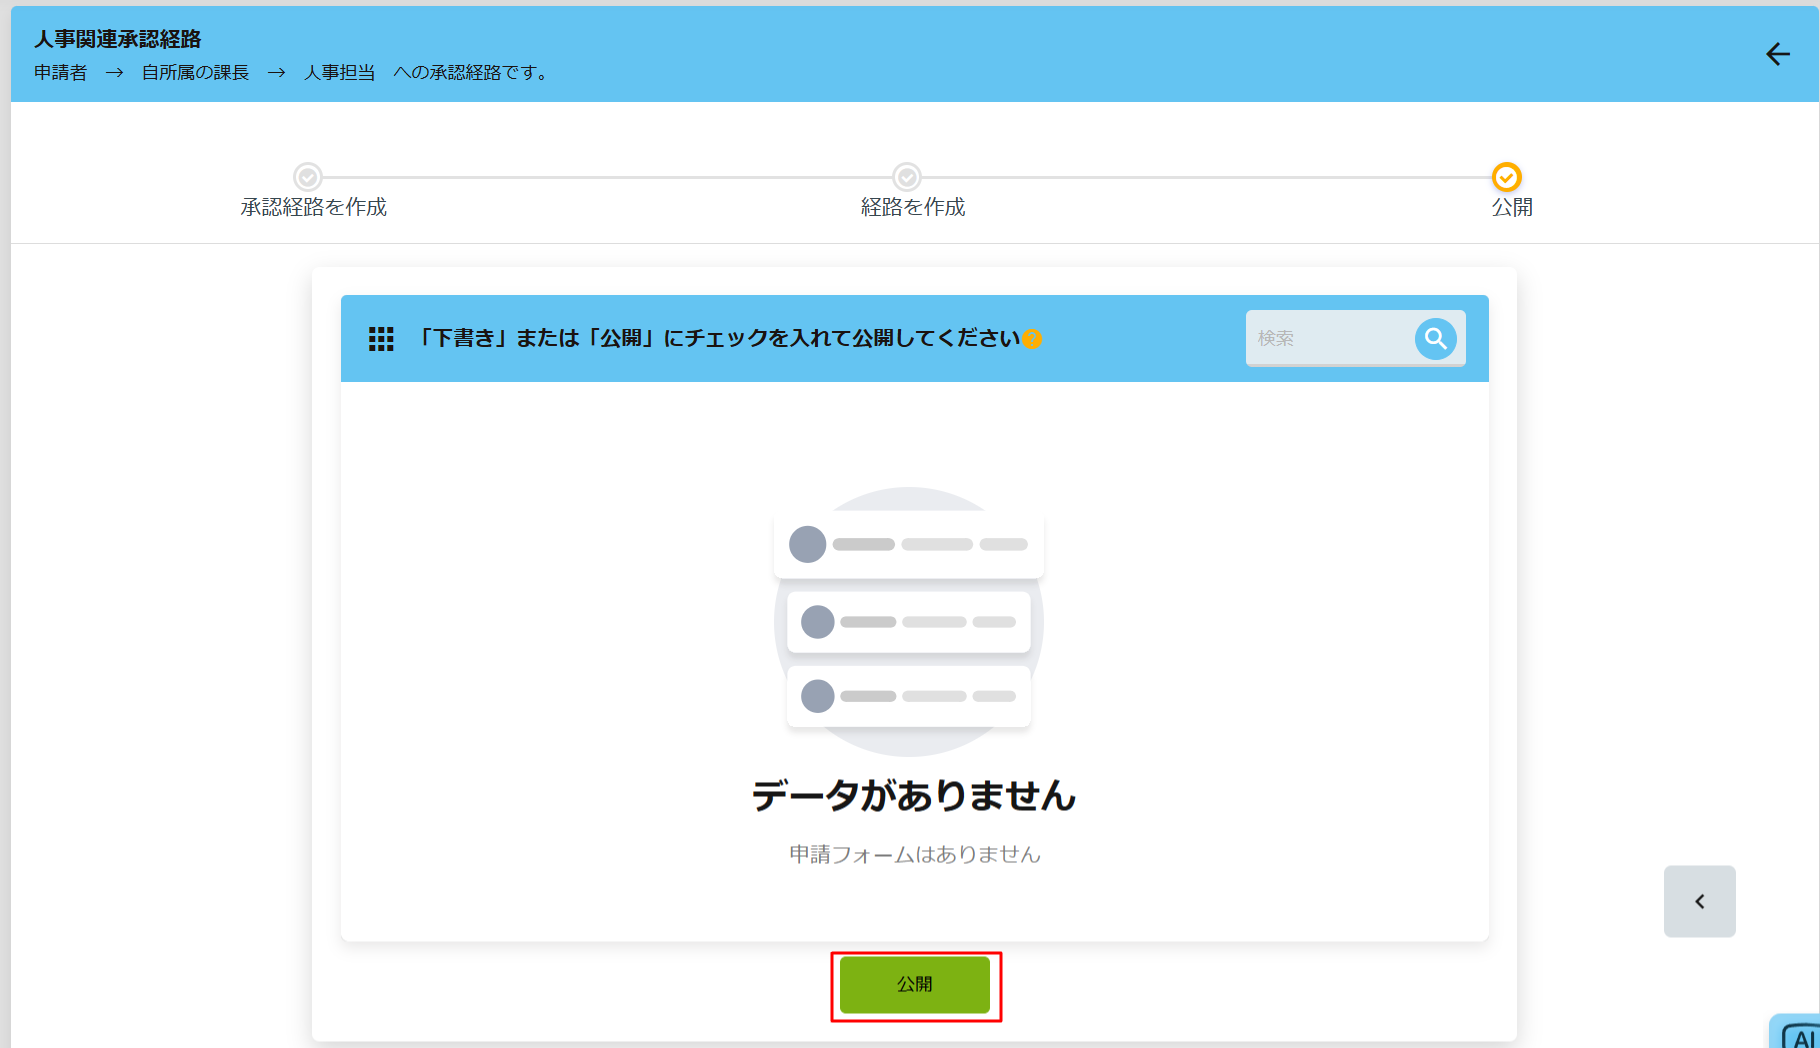The height and width of the screenshot is (1048, 1820).
Task: Click the nine-dot grid icon
Action: [x=381, y=339]
